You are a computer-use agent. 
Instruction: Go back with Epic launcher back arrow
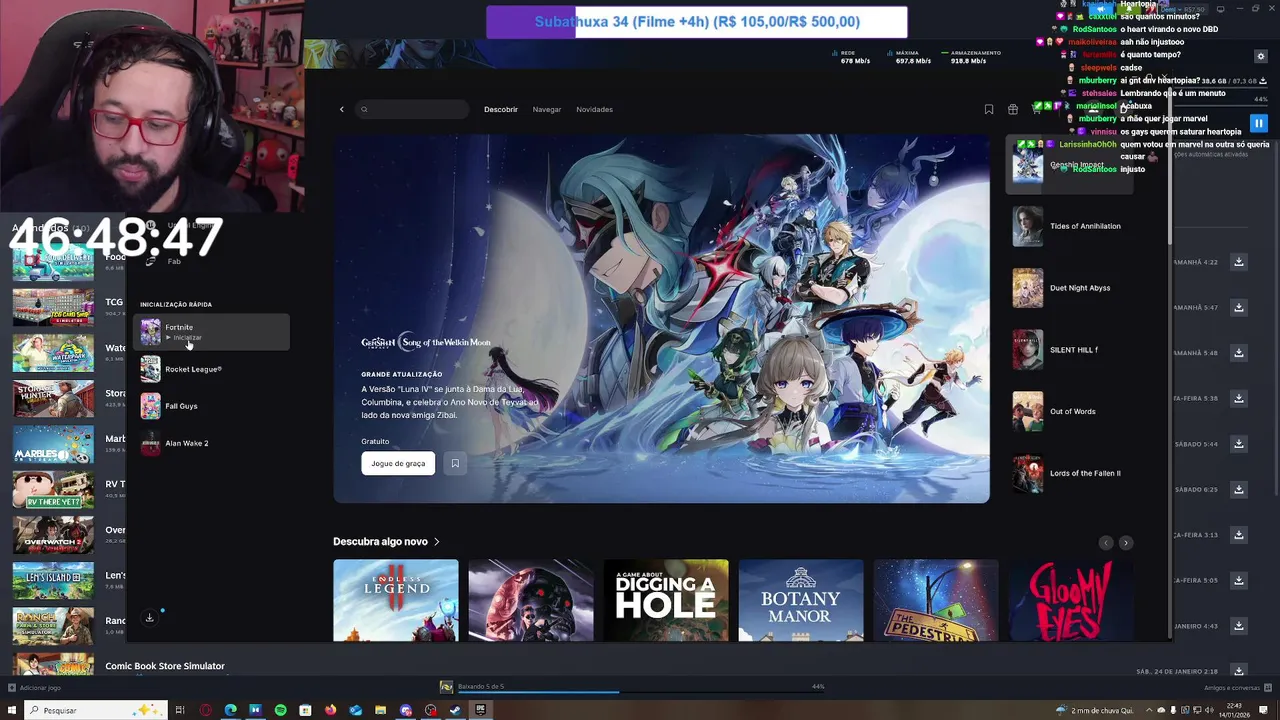[x=341, y=109]
